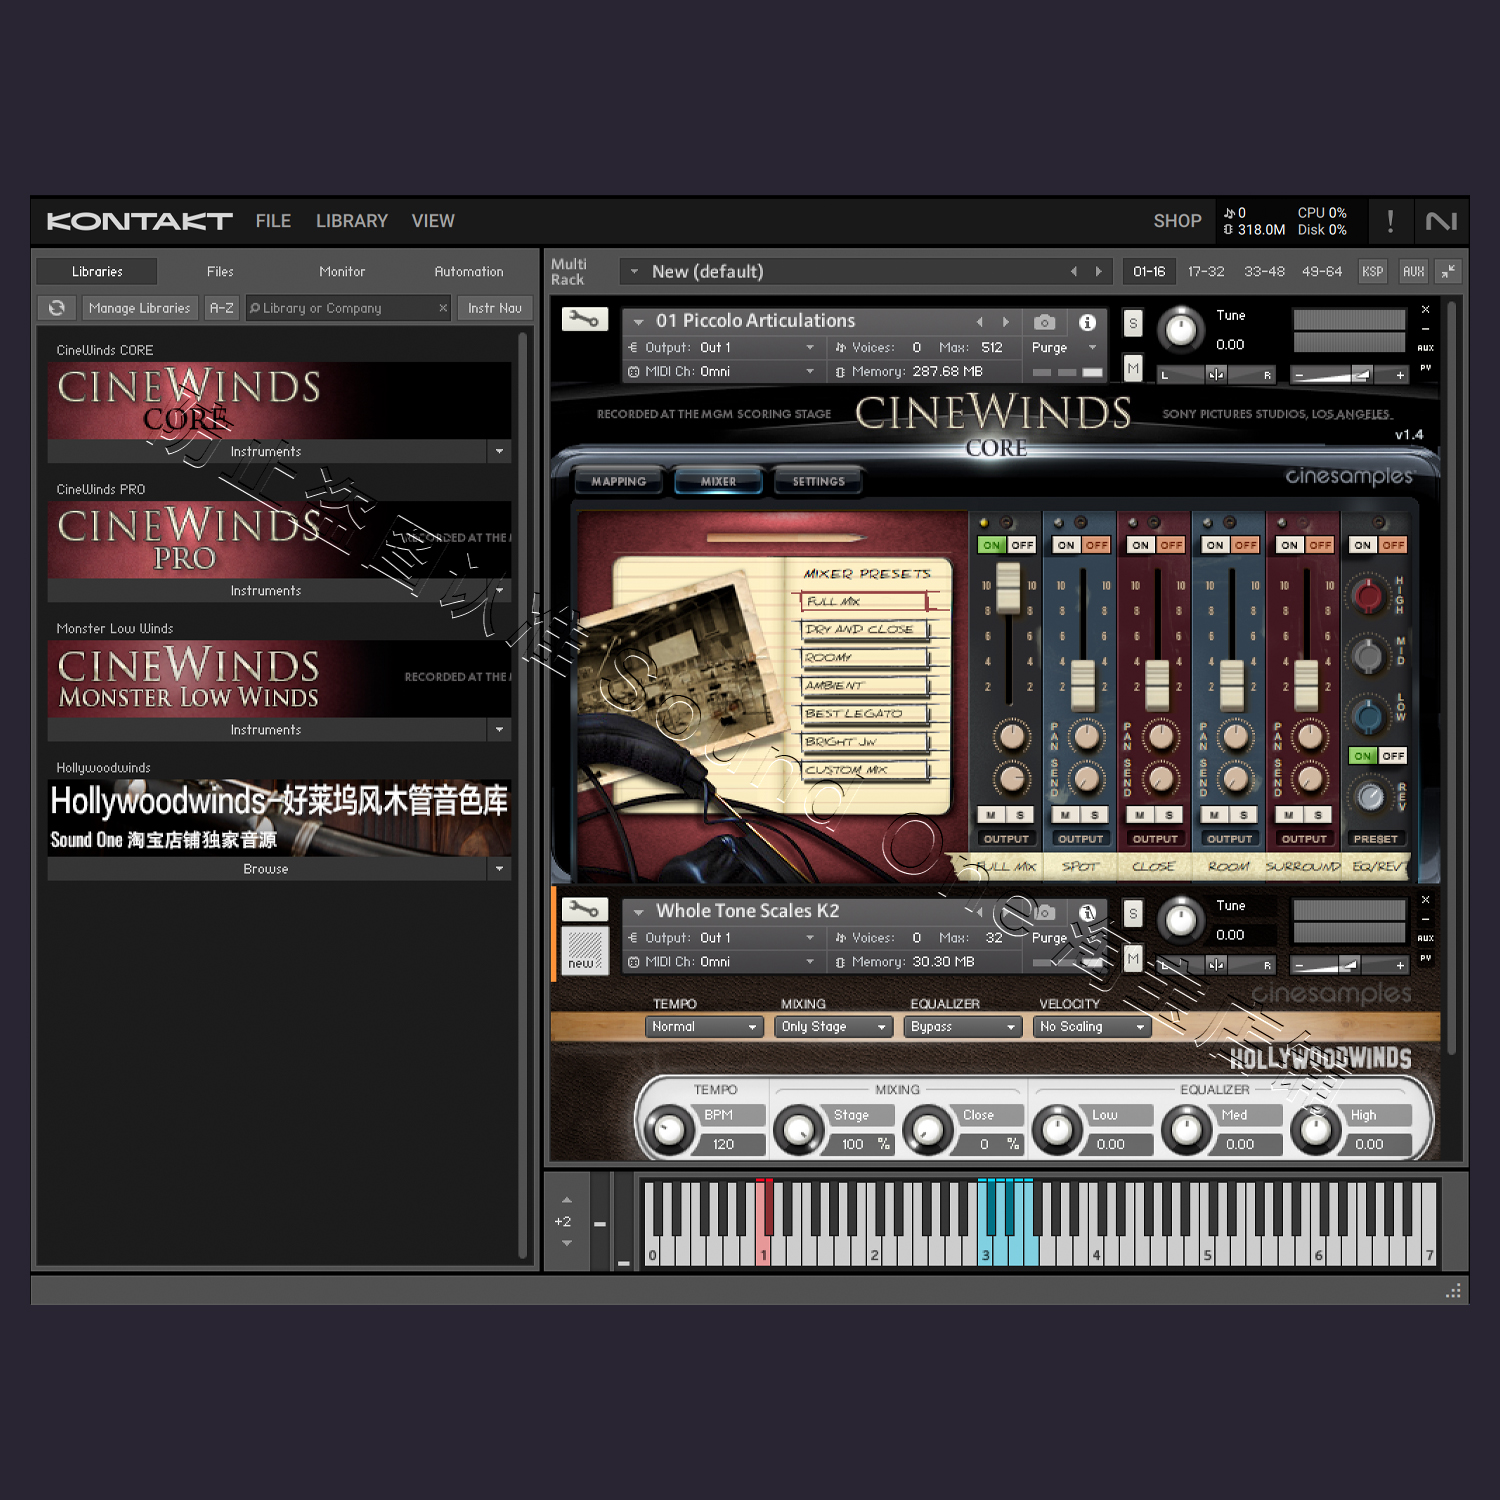Expand Hollywoodwinds Browse dropdown arrow
This screenshot has width=1500, height=1500.
click(499, 869)
